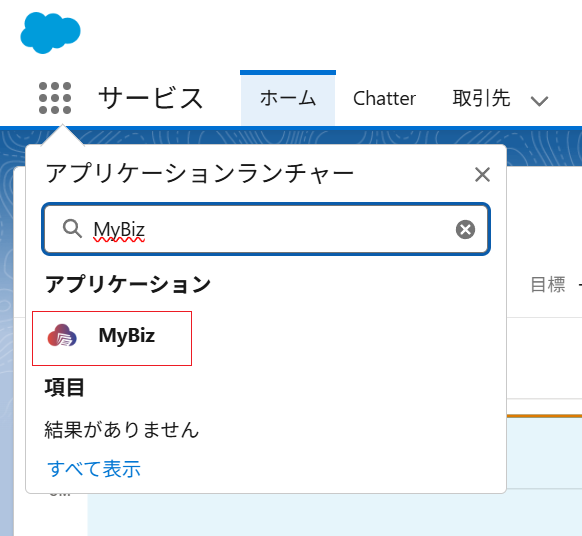Viewport: 582px width, 536px height.
Task: Click the サービス app name
Action: point(151,98)
